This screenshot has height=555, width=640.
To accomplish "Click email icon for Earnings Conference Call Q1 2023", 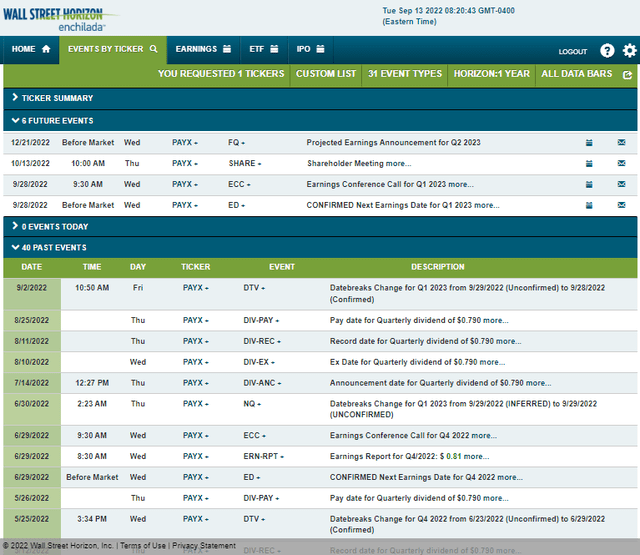I will point(621,184).
